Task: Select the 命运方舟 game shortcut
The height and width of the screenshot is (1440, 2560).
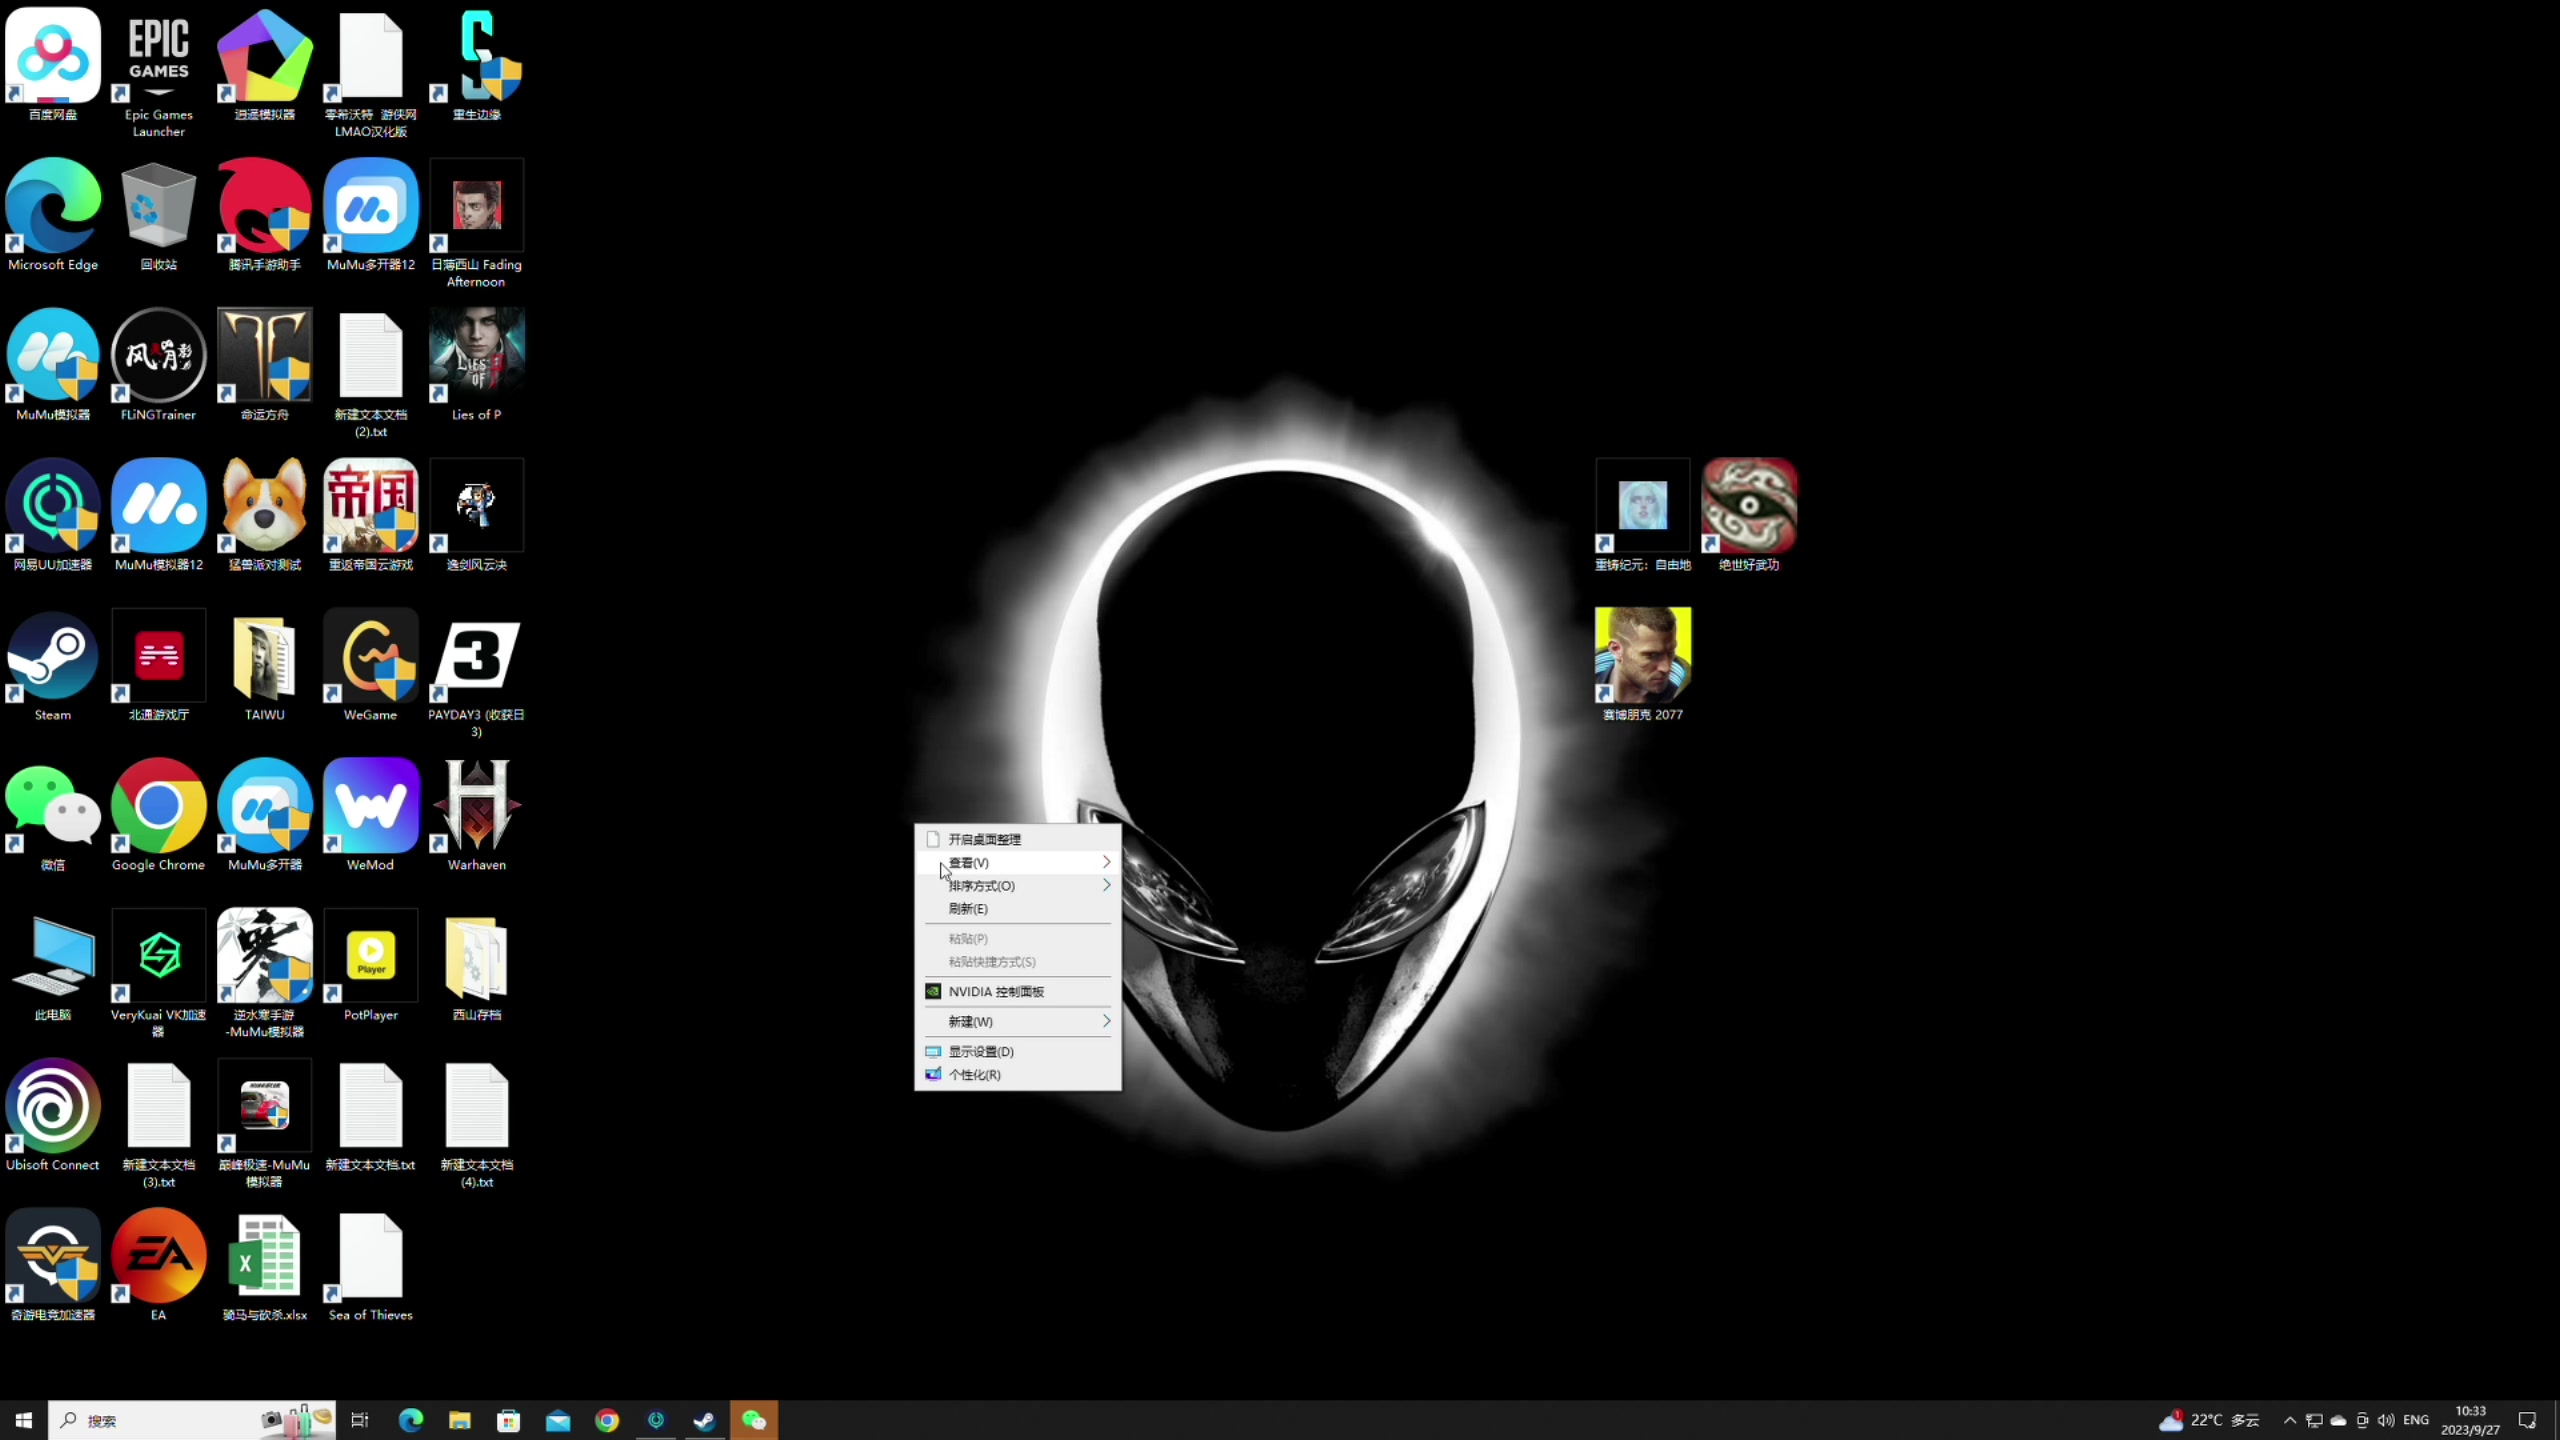Action: point(265,365)
